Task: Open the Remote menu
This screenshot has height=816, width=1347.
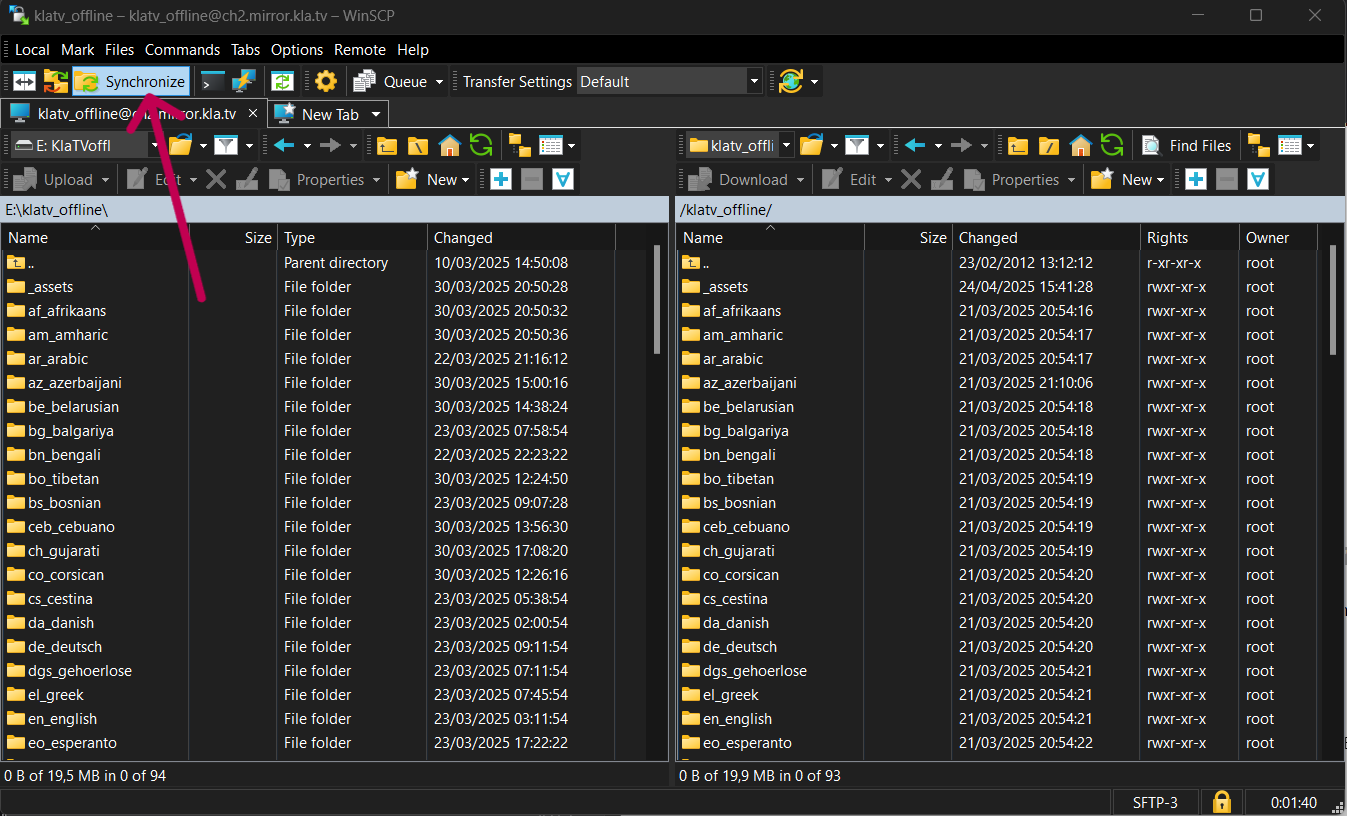Action: point(360,50)
